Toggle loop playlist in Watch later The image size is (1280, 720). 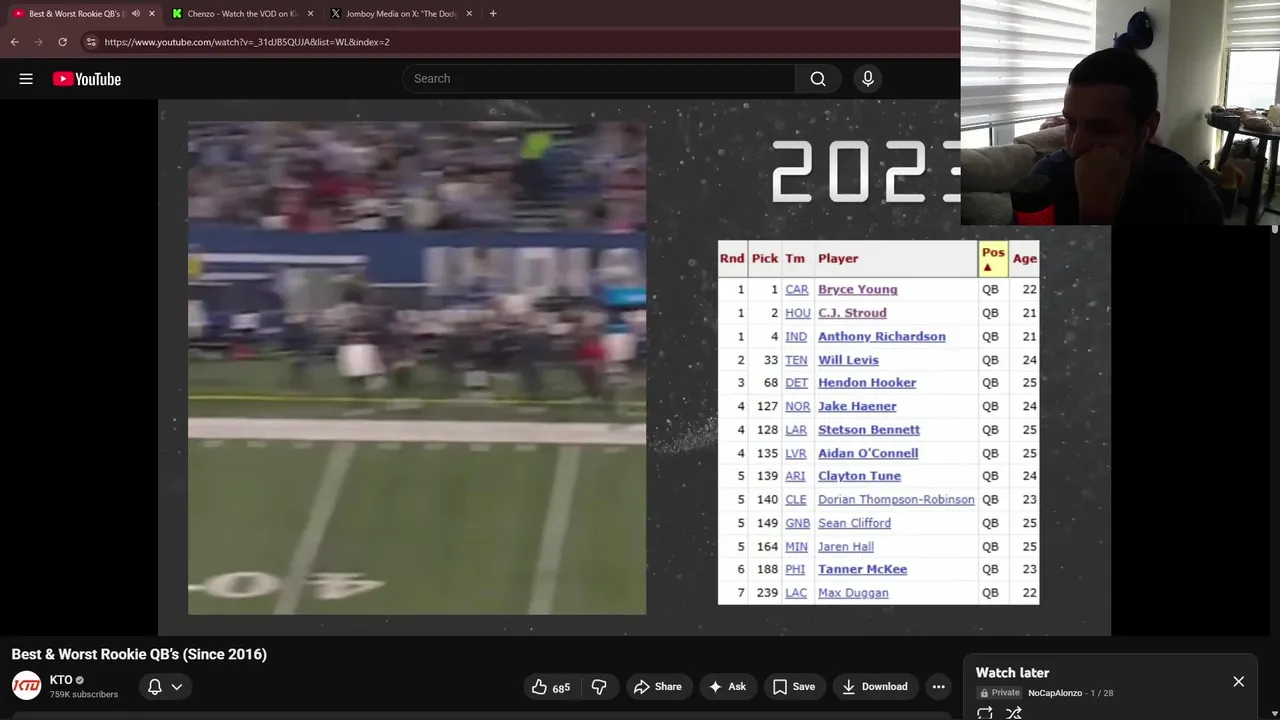(985, 713)
